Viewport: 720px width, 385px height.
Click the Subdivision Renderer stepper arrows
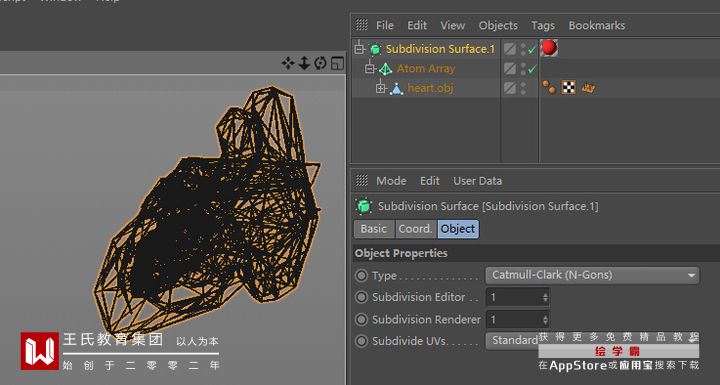click(545, 319)
